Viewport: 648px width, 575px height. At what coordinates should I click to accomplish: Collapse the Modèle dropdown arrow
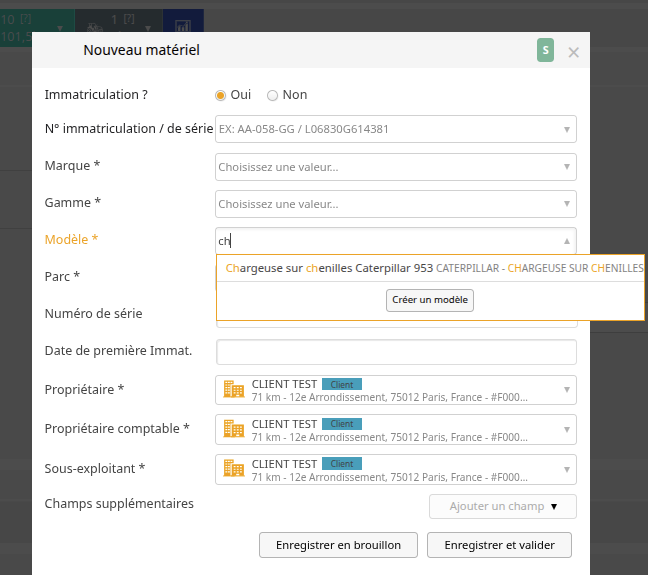567,241
